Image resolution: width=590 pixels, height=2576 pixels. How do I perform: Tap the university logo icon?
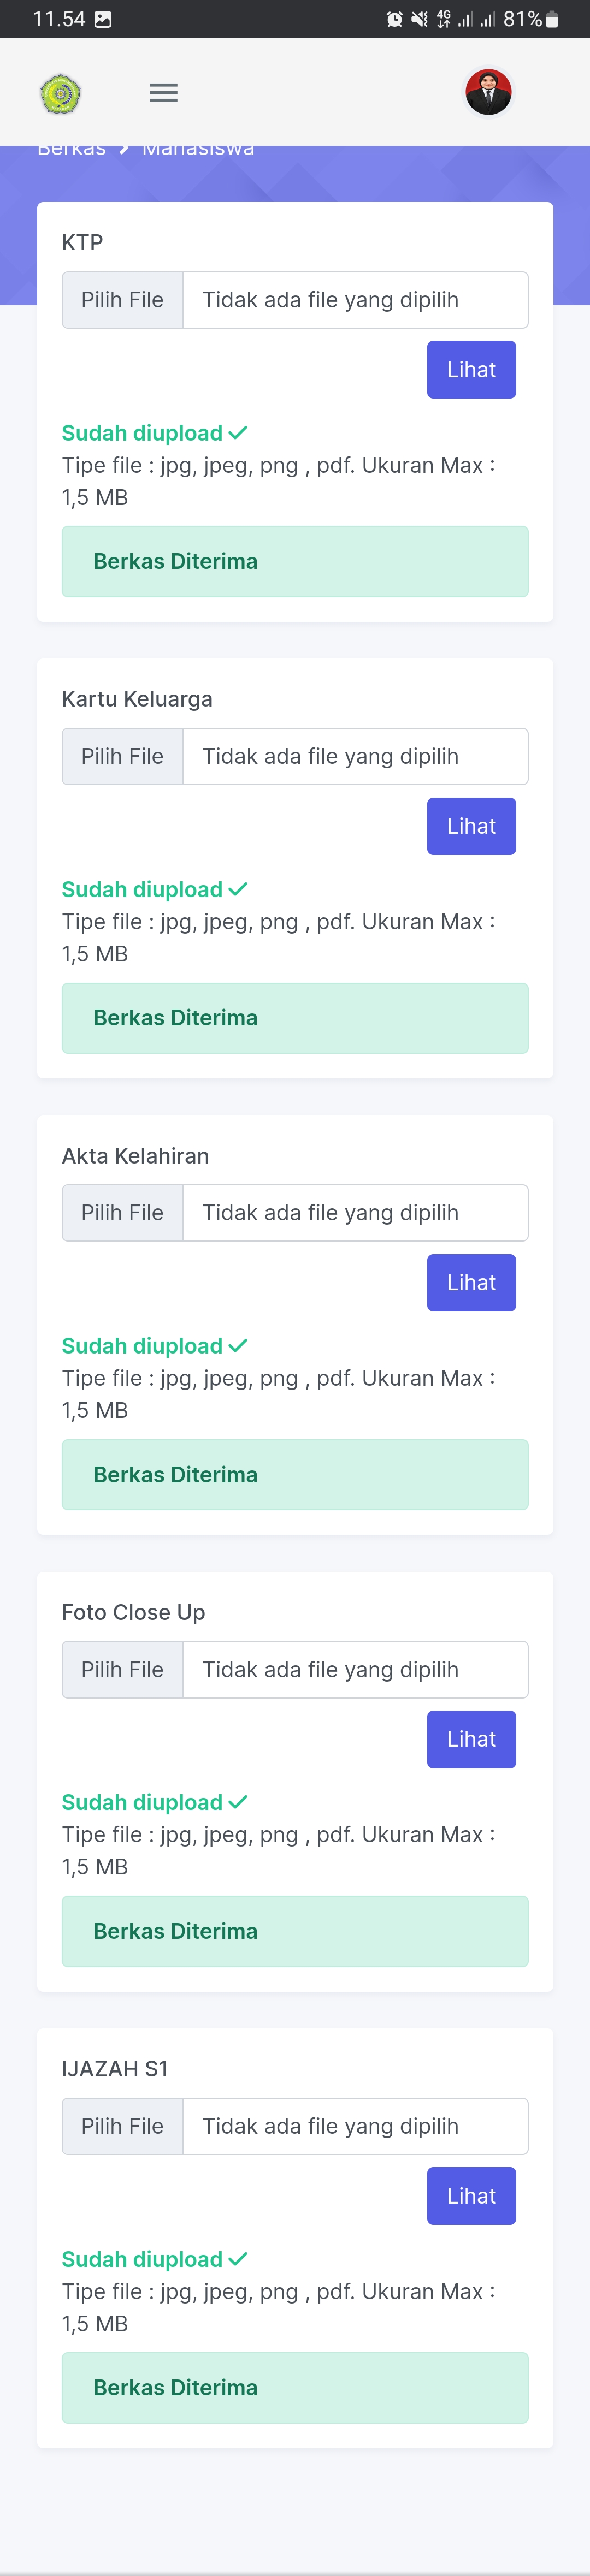tap(60, 94)
